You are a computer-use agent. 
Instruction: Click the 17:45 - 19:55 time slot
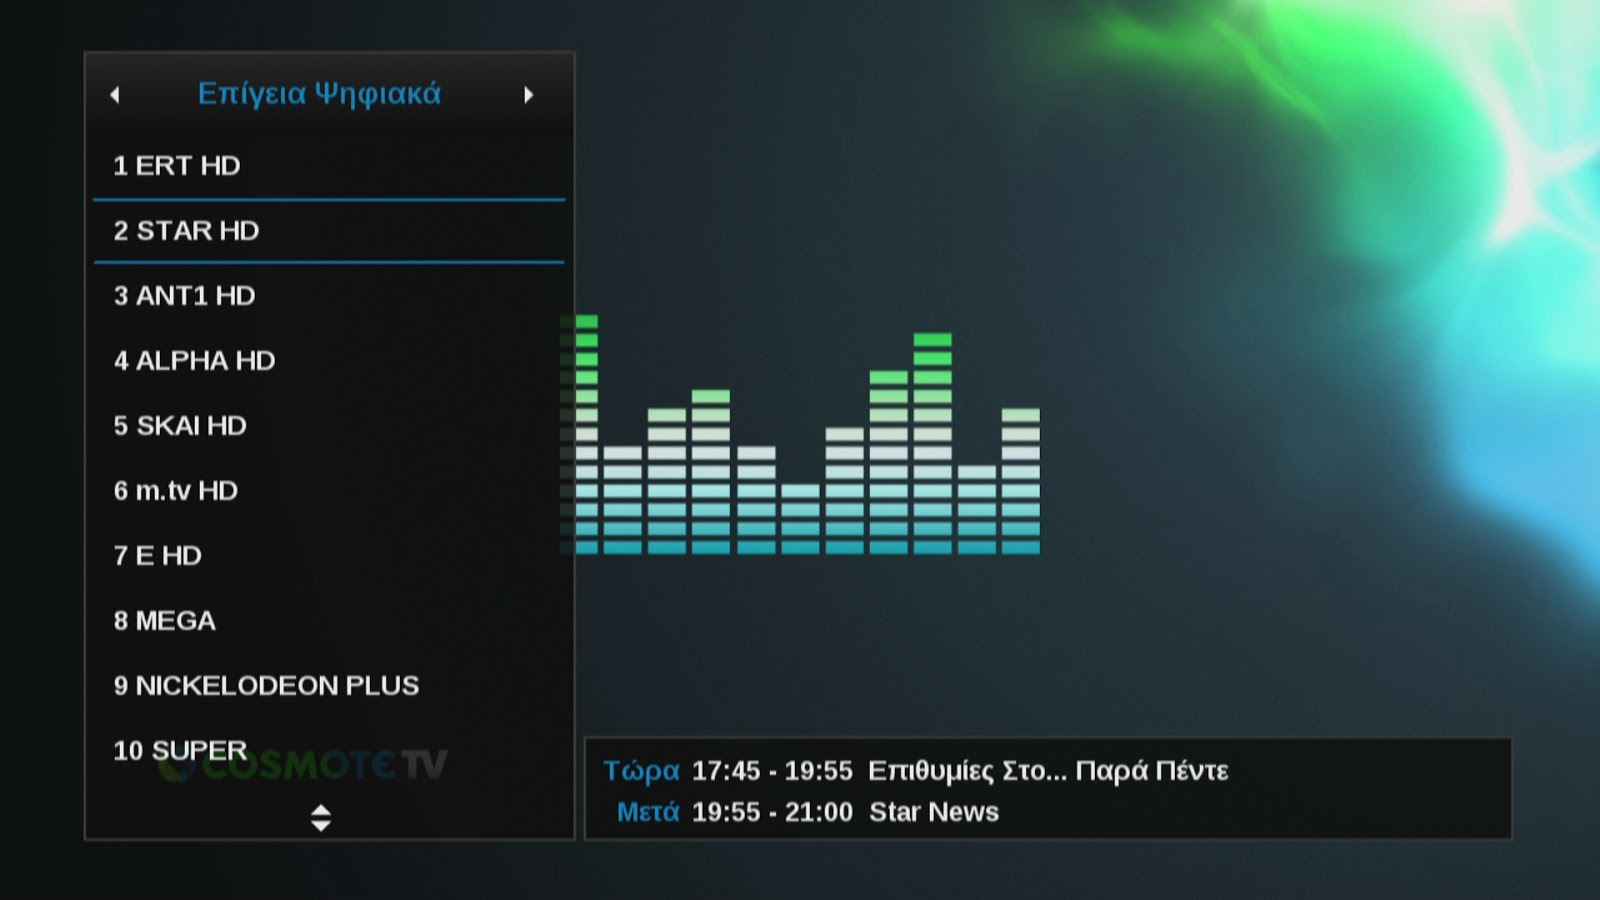pyautogui.click(x=772, y=771)
